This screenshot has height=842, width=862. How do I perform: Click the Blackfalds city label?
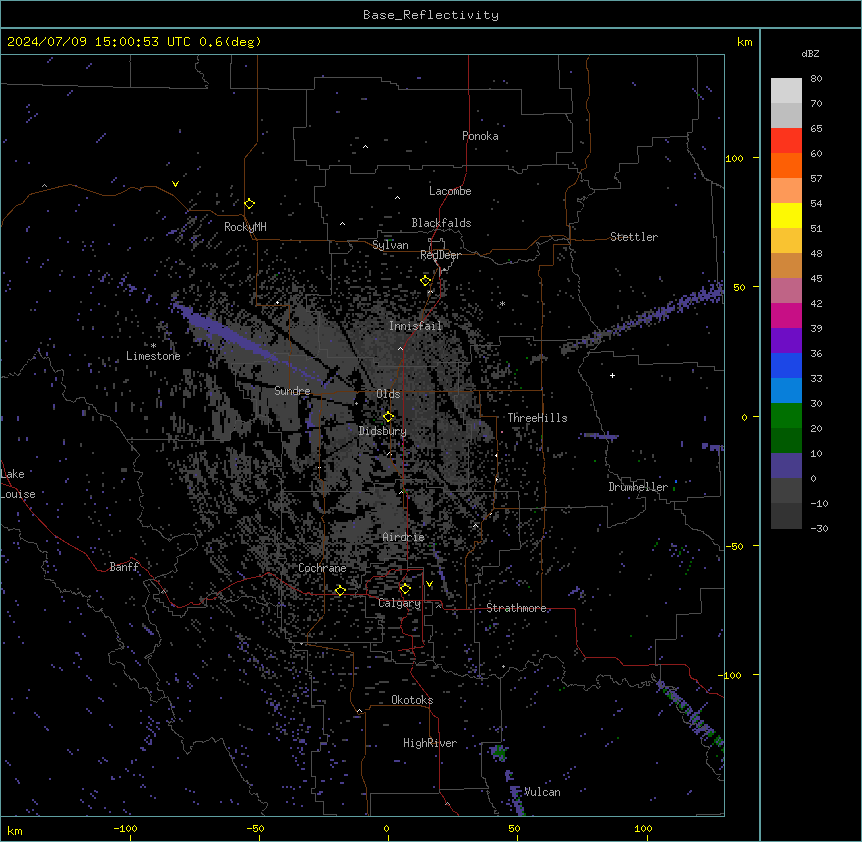tap(441, 223)
